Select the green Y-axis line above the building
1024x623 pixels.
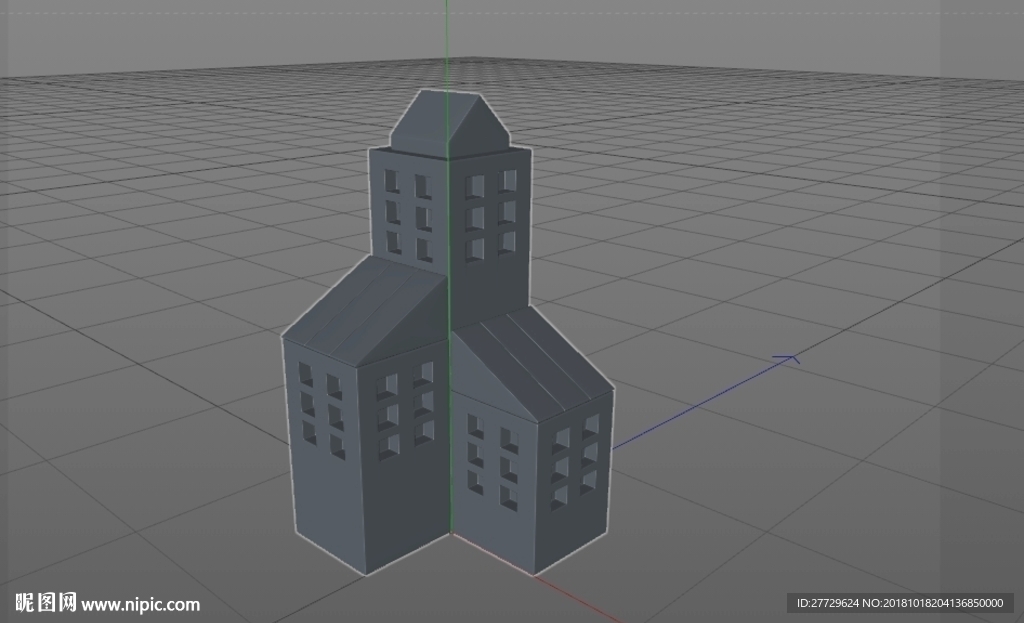point(447,44)
